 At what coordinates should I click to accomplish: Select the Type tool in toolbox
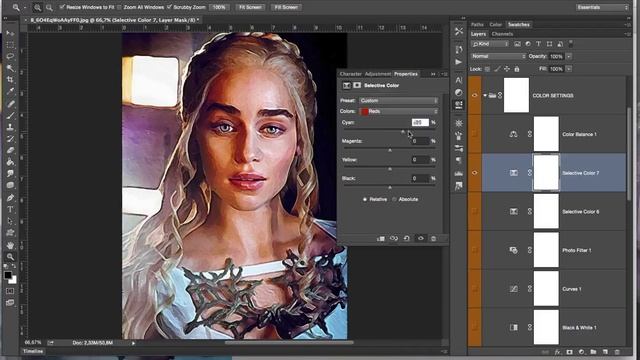point(11,209)
